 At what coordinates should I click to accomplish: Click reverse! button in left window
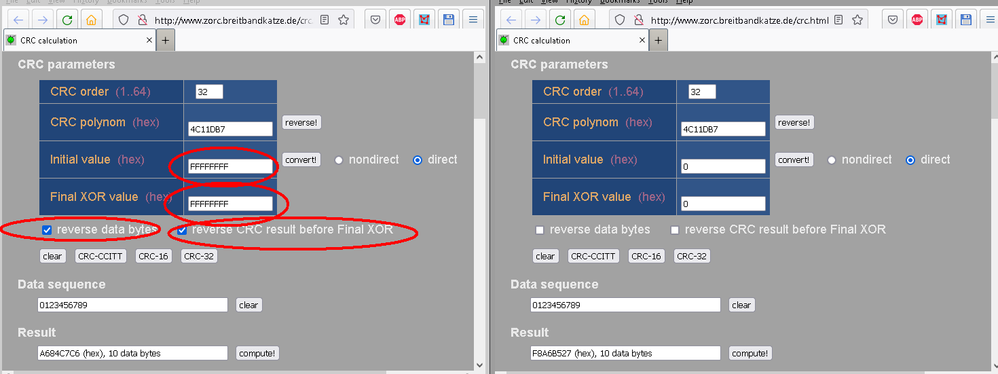302,123
